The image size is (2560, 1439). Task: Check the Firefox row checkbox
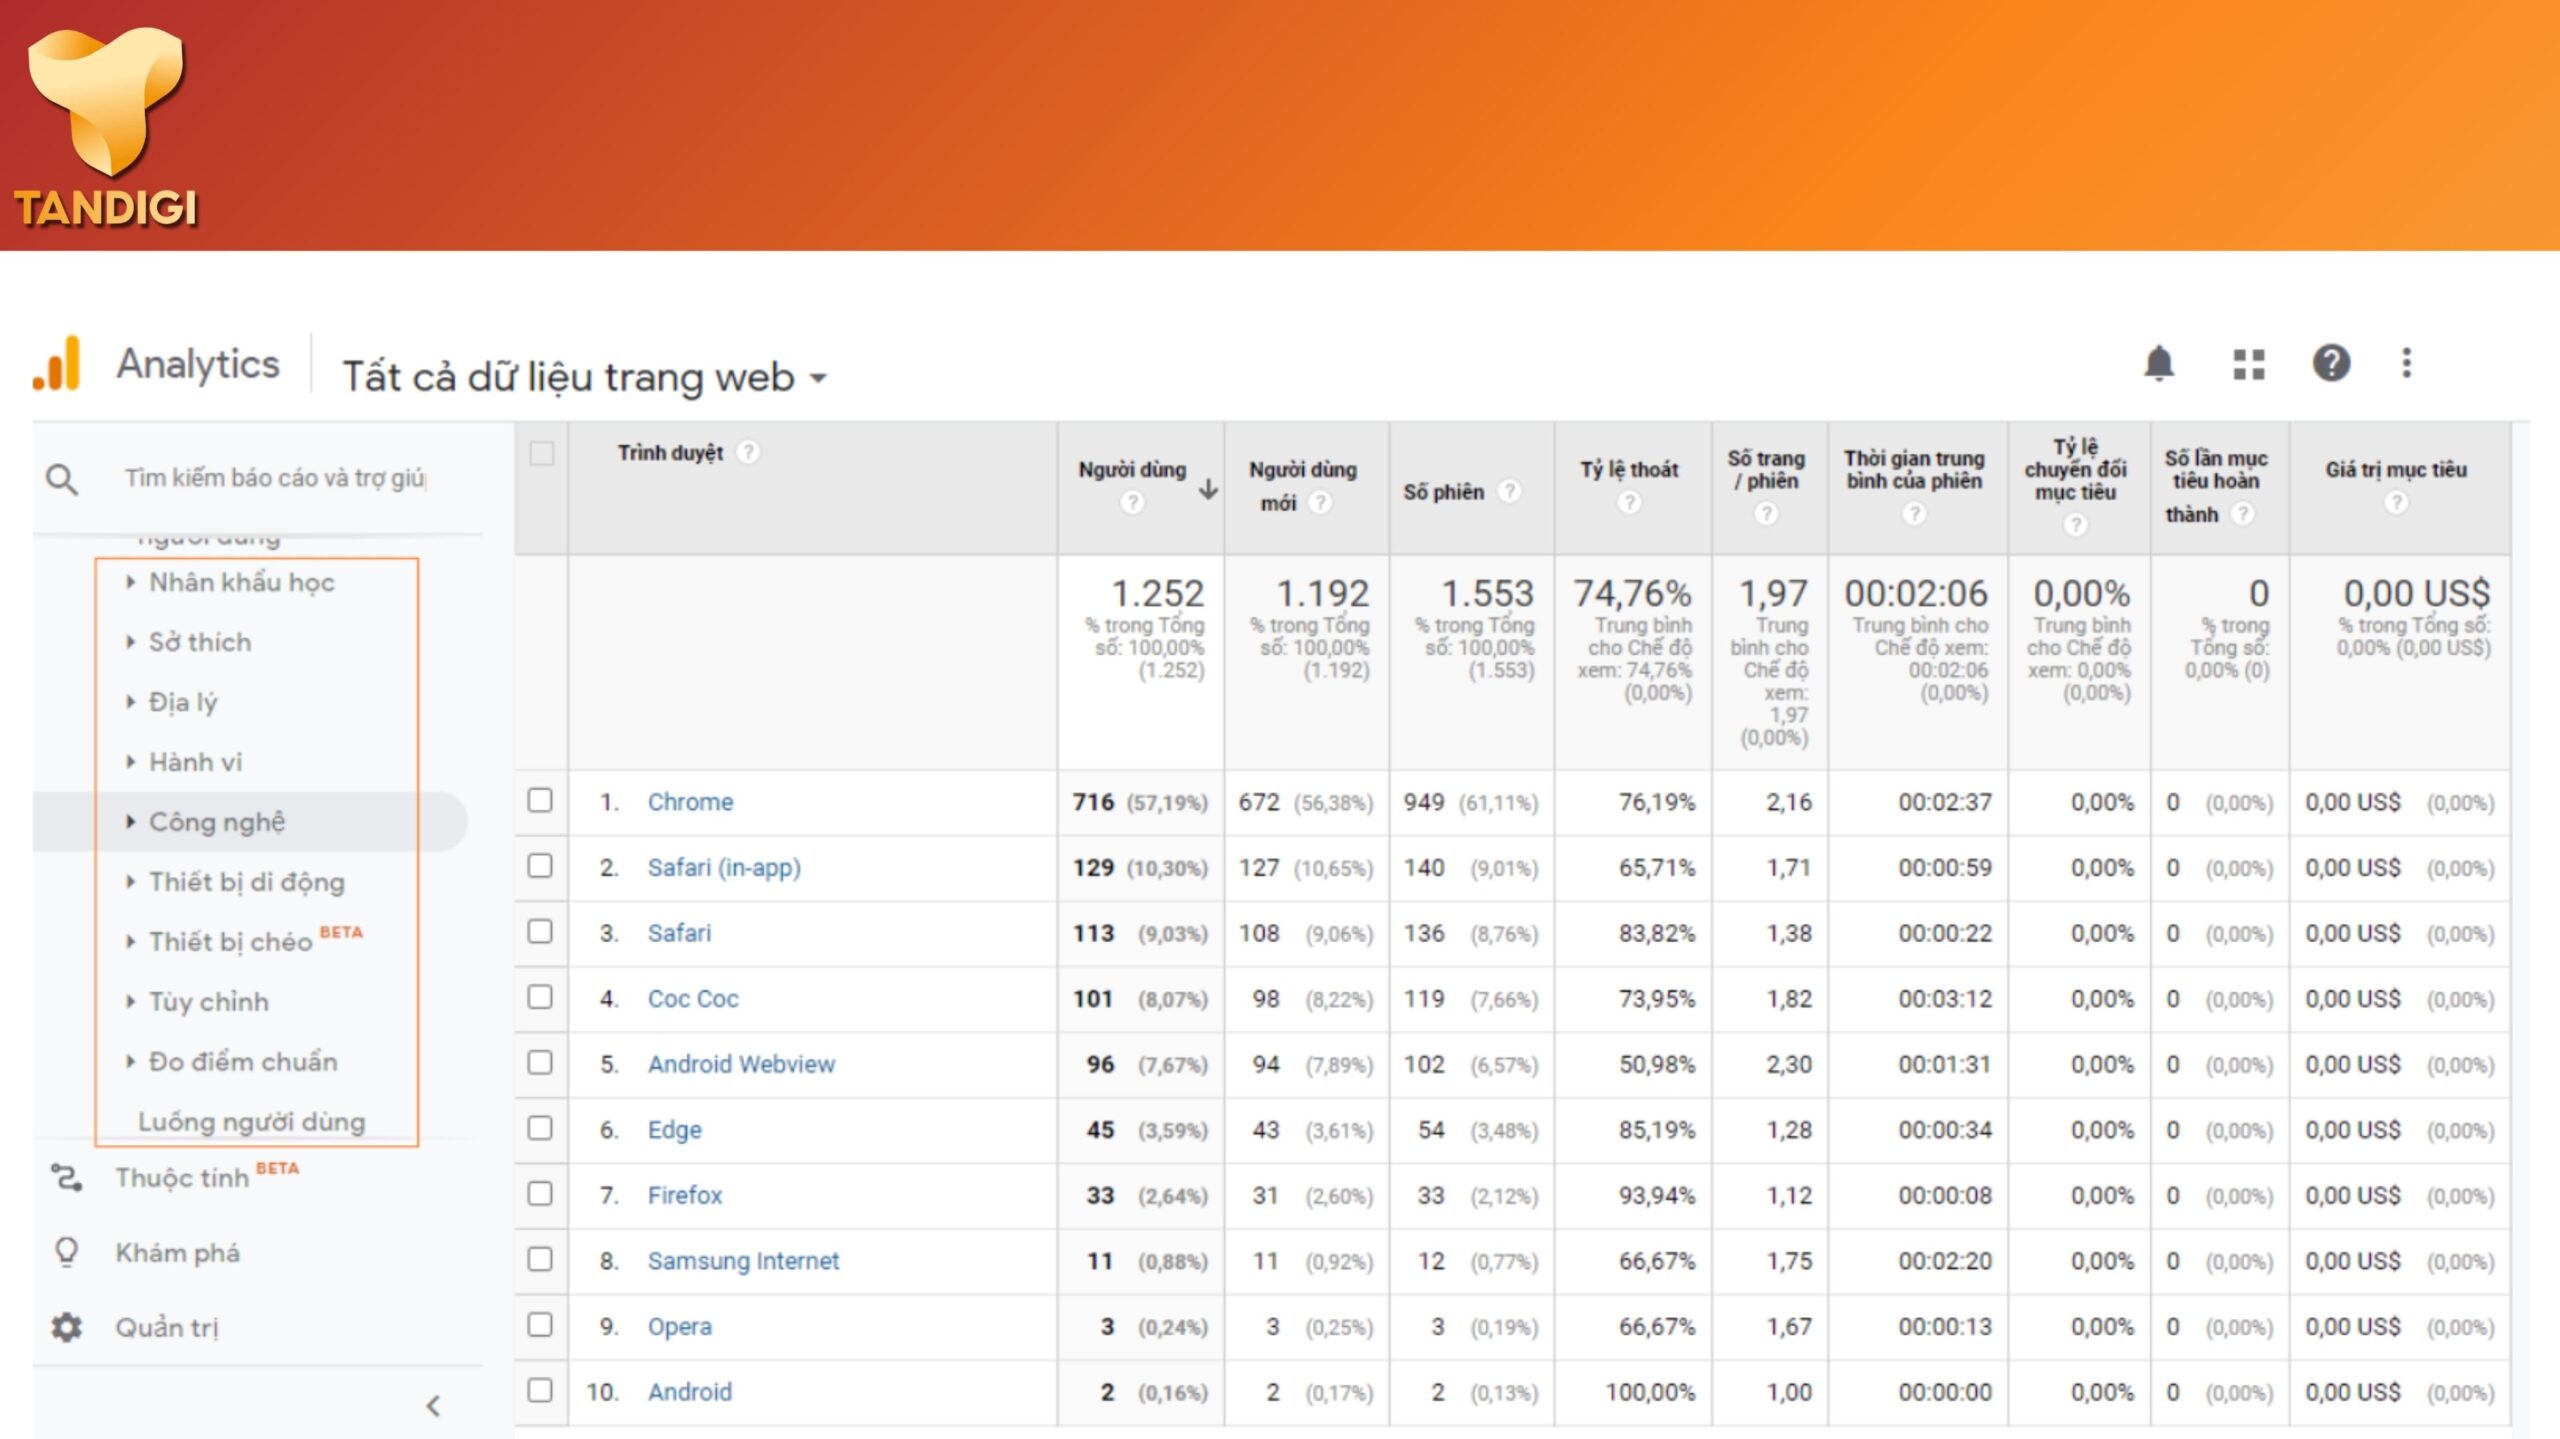coord(540,1193)
